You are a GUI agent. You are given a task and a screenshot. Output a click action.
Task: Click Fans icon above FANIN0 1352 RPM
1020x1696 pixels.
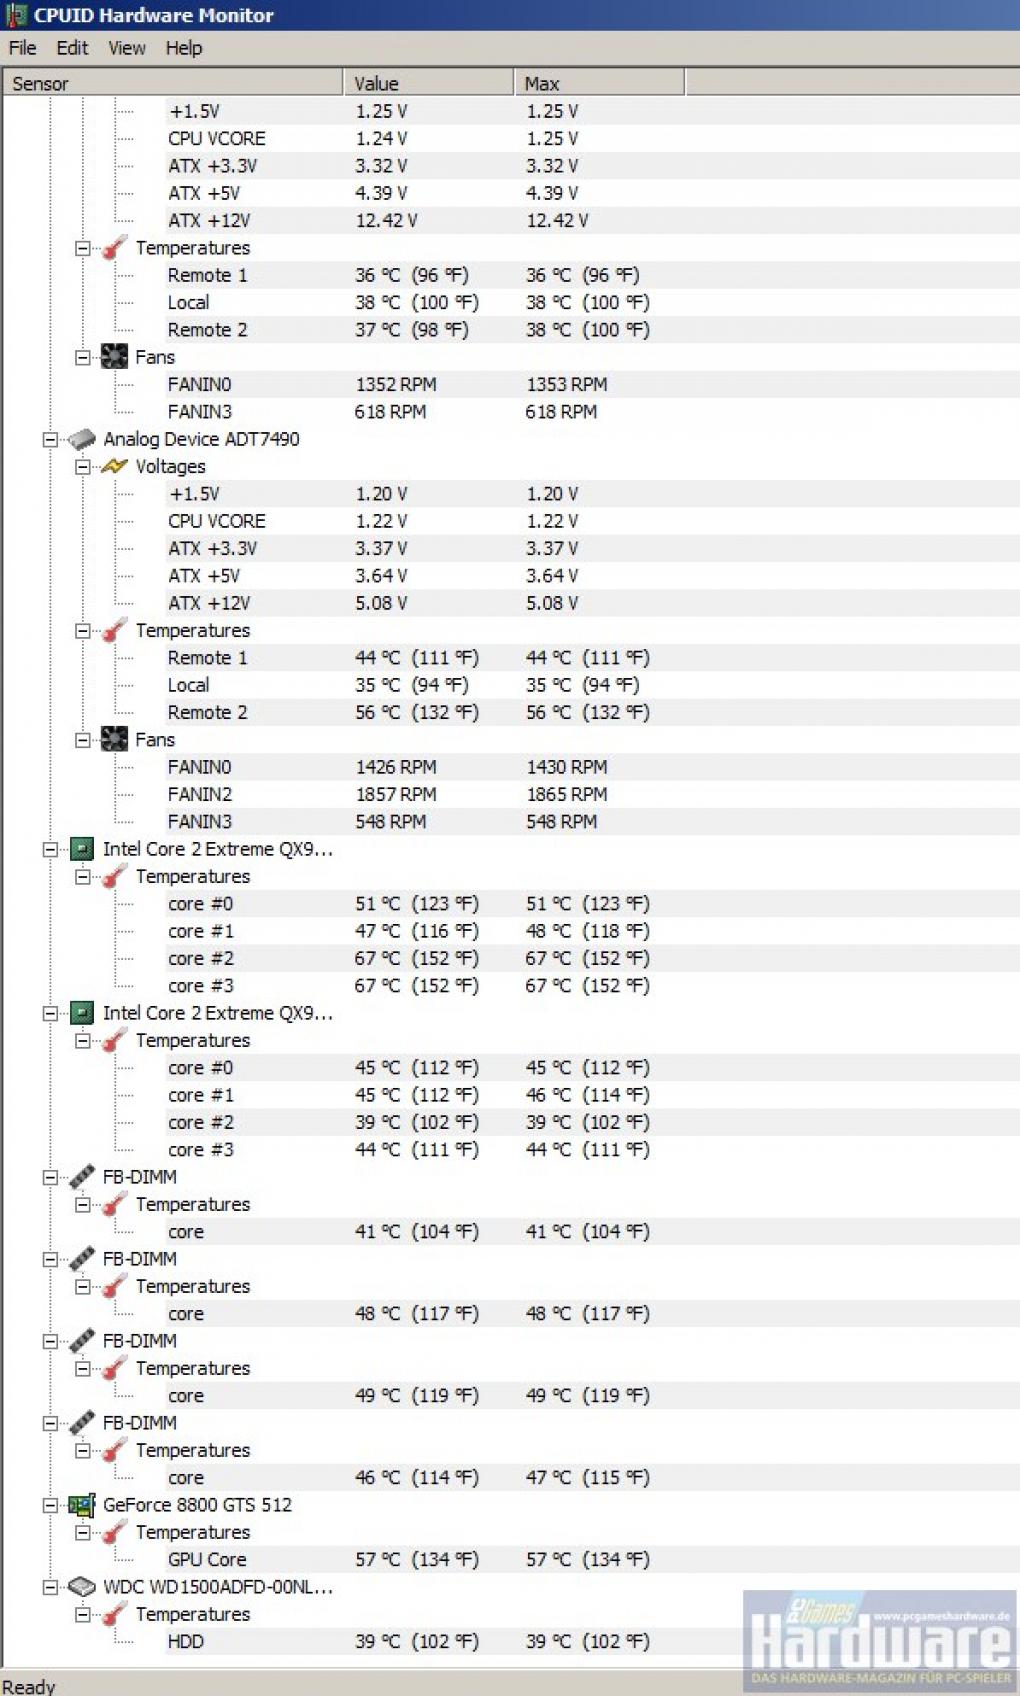(x=114, y=357)
